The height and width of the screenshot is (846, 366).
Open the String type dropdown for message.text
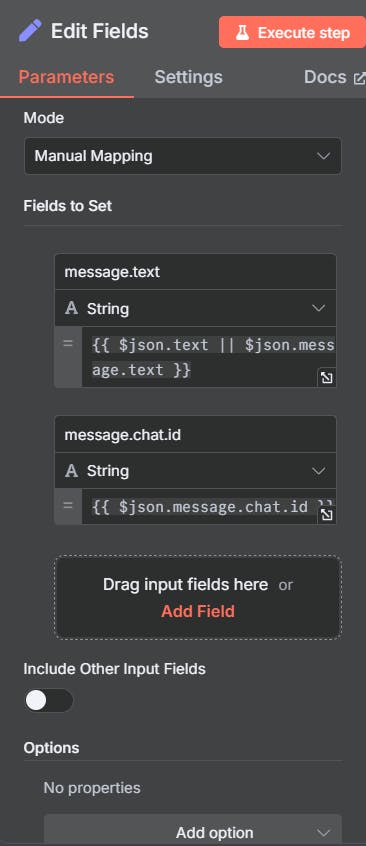[x=195, y=309]
